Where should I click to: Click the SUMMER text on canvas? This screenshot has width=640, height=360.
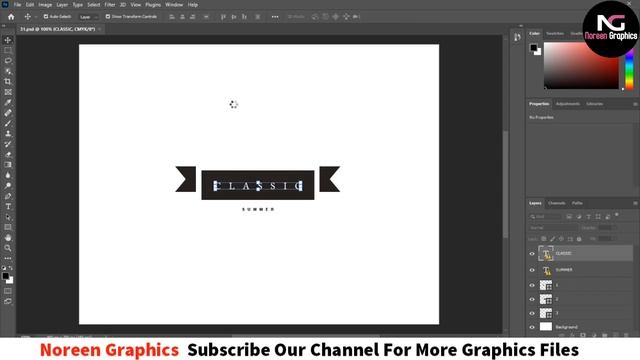(258, 209)
